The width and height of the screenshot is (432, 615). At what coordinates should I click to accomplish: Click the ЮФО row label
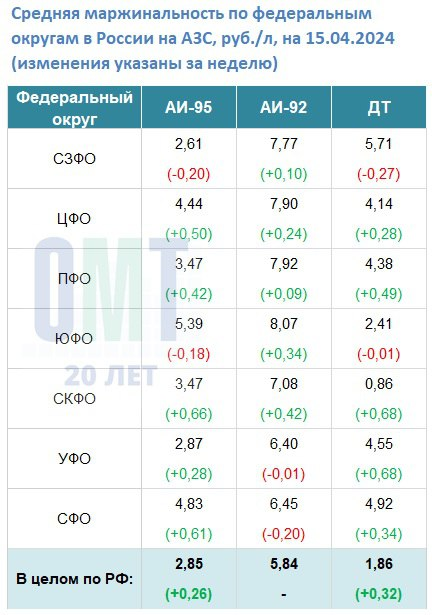[74, 339]
